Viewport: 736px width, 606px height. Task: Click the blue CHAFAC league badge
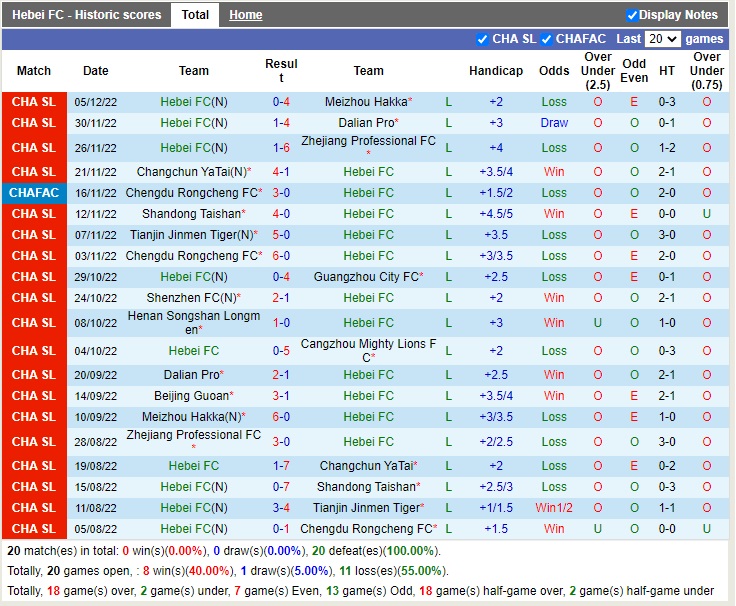click(34, 193)
